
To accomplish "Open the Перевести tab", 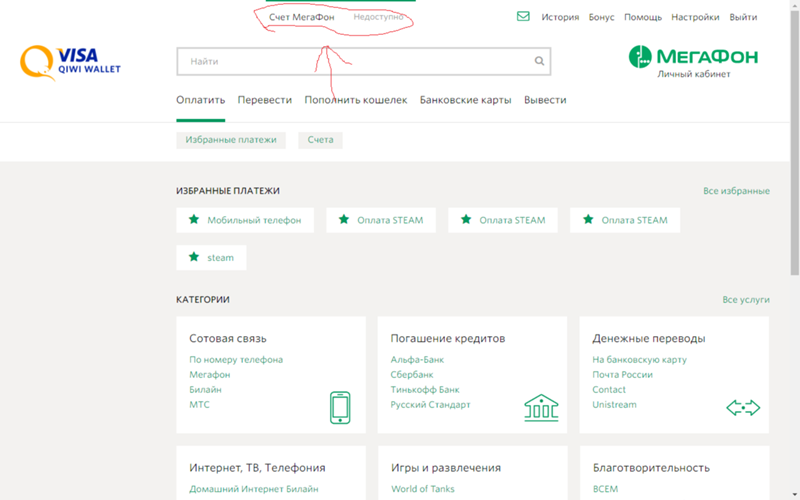I will [264, 100].
